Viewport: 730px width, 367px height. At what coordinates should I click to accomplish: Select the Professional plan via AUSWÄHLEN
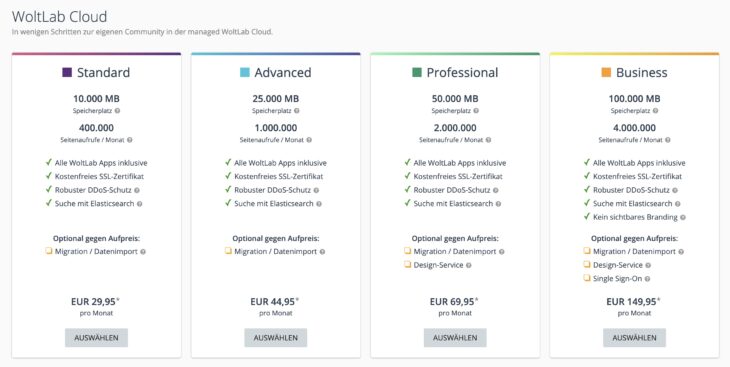coord(455,338)
